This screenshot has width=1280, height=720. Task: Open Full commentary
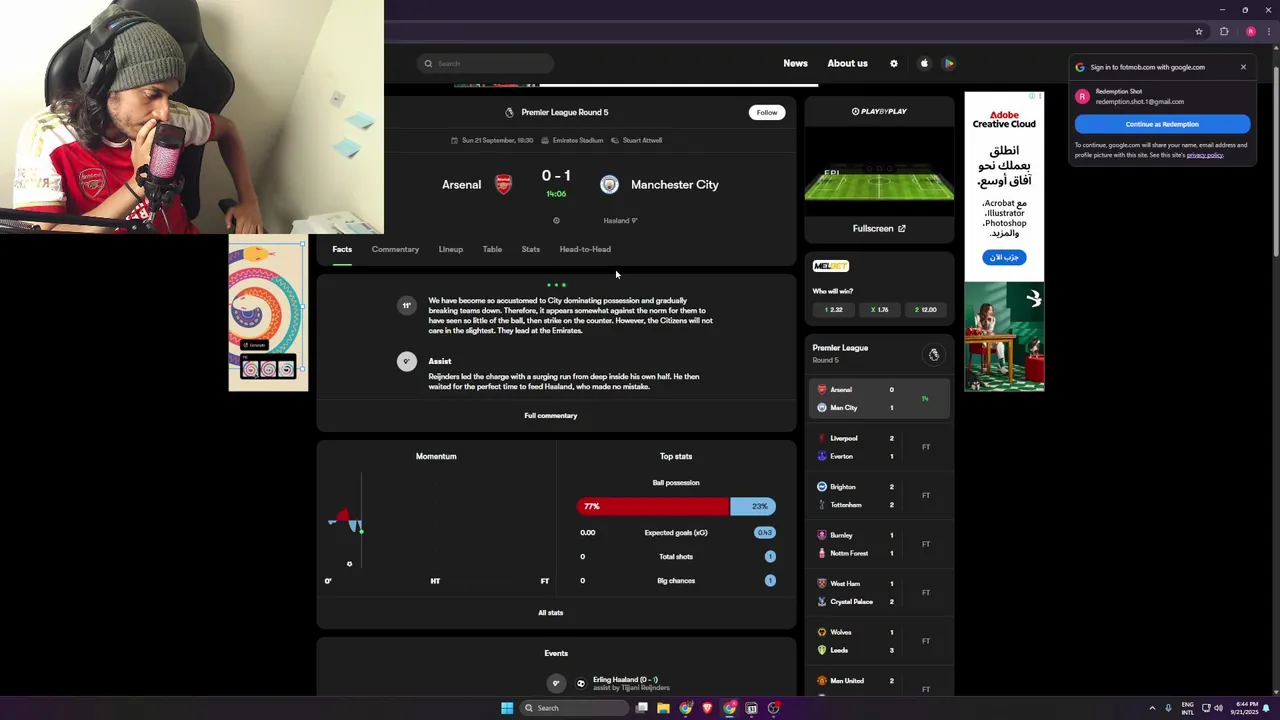point(551,415)
